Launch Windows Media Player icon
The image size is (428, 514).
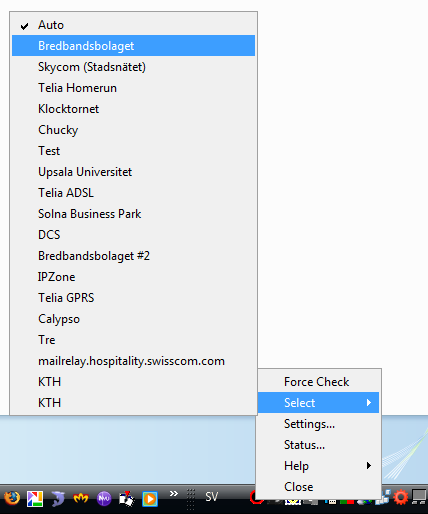click(150, 499)
